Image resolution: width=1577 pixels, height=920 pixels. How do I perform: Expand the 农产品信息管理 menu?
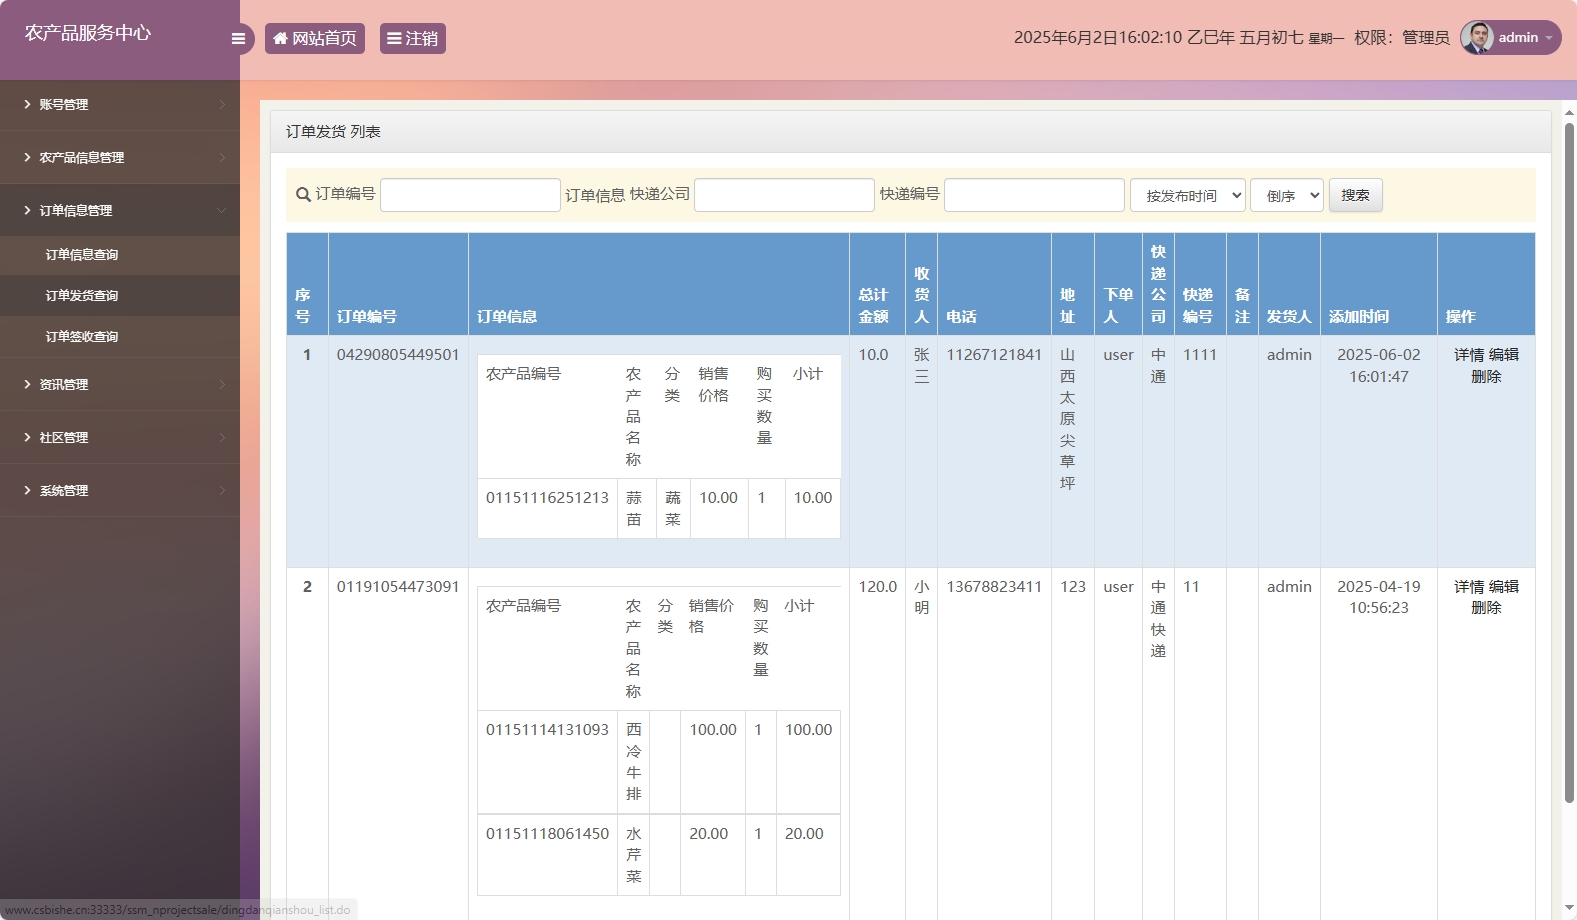(x=120, y=157)
